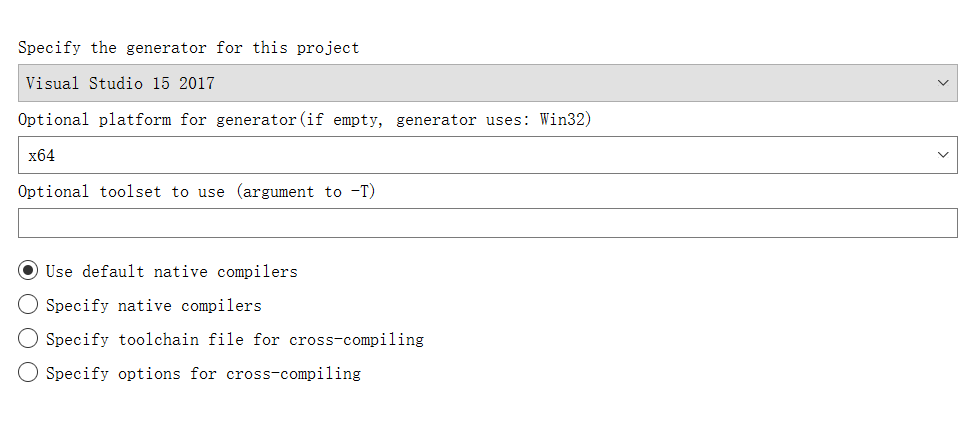Open the Visual Studio 15 2017 generator dropdown
The width and height of the screenshot is (970, 441).
pos(487,83)
